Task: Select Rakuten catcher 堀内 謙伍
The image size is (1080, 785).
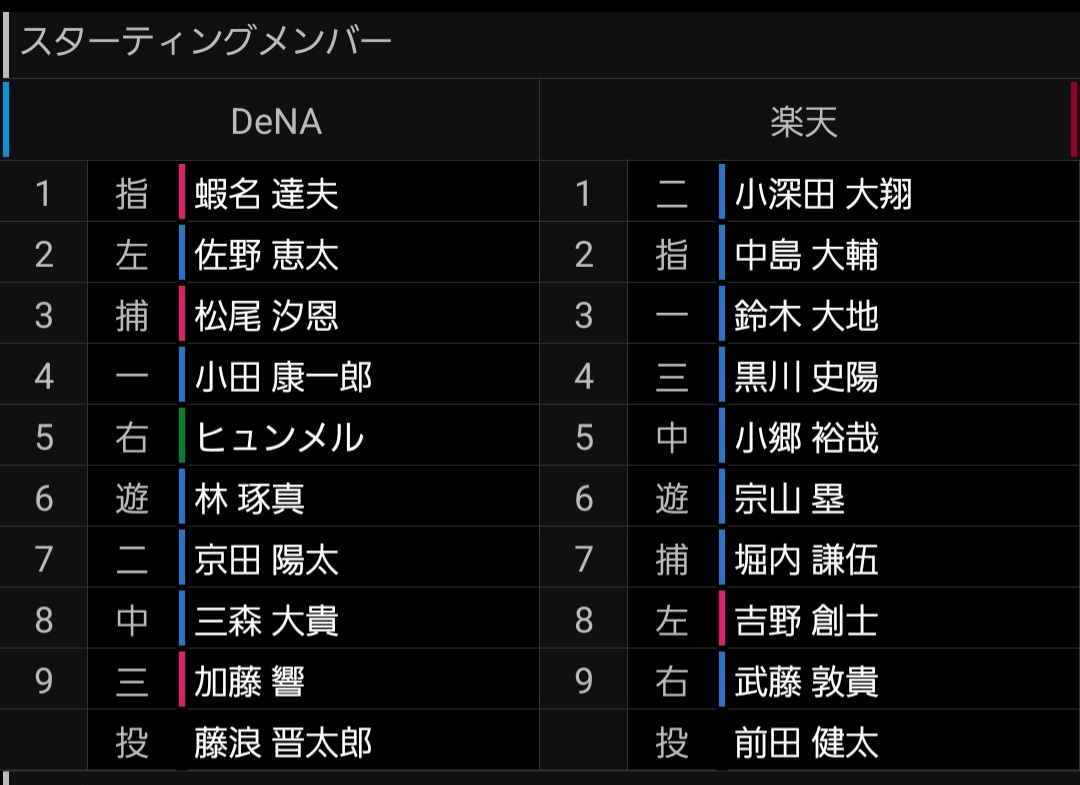Action: [x=806, y=559]
